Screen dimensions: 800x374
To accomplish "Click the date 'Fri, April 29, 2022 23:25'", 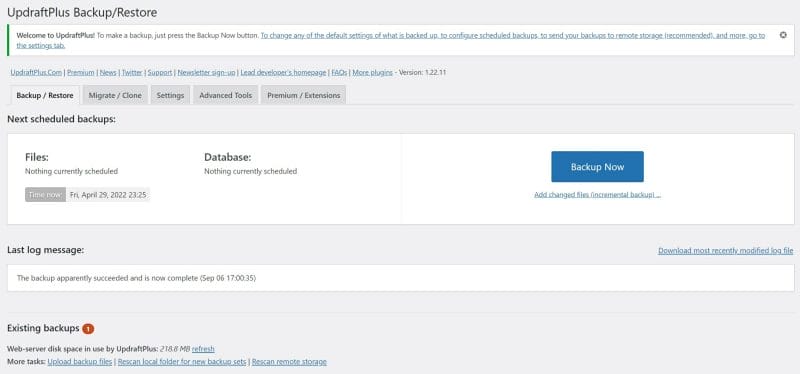I will [108, 194].
